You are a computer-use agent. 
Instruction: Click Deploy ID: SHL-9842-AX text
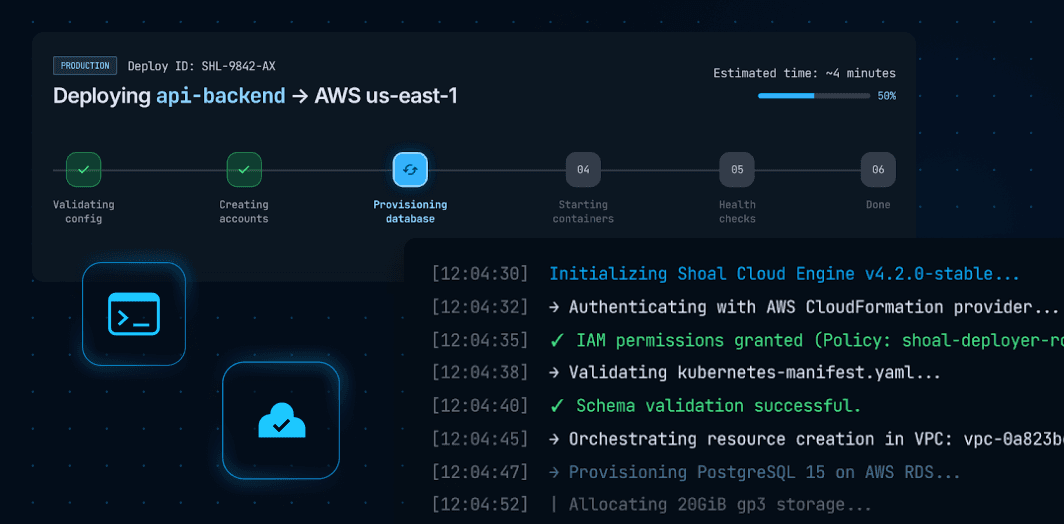[x=202, y=67]
